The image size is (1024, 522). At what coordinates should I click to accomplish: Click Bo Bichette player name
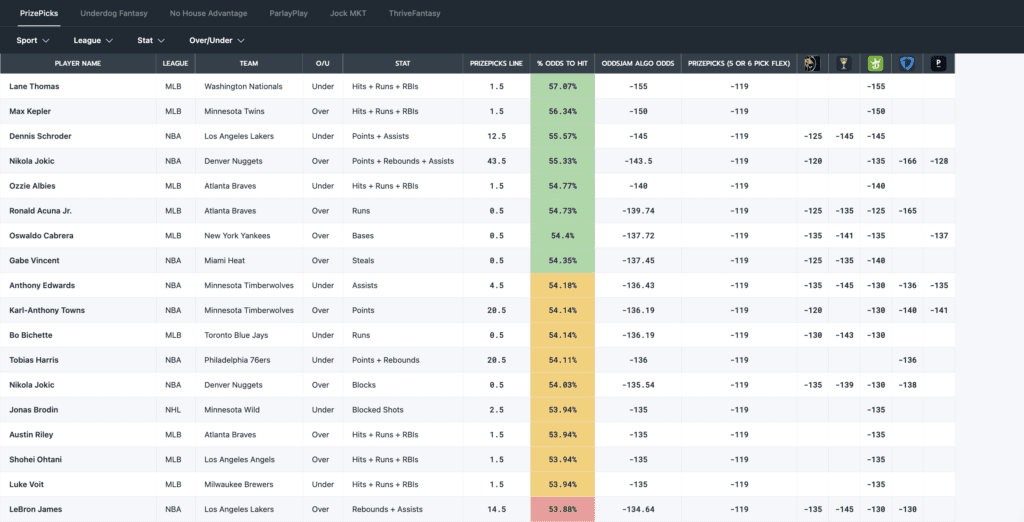31,335
